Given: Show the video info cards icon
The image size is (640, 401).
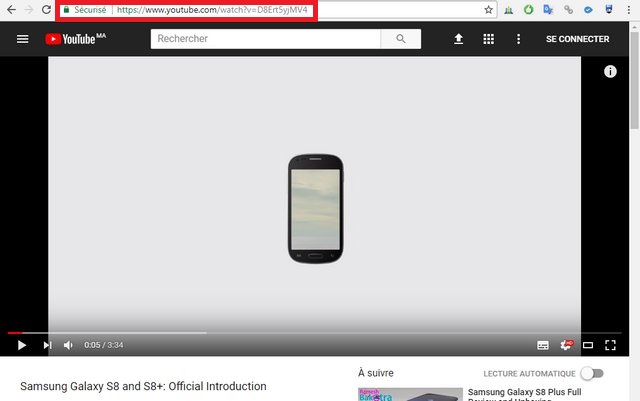Looking at the screenshot, I should pyautogui.click(x=610, y=71).
